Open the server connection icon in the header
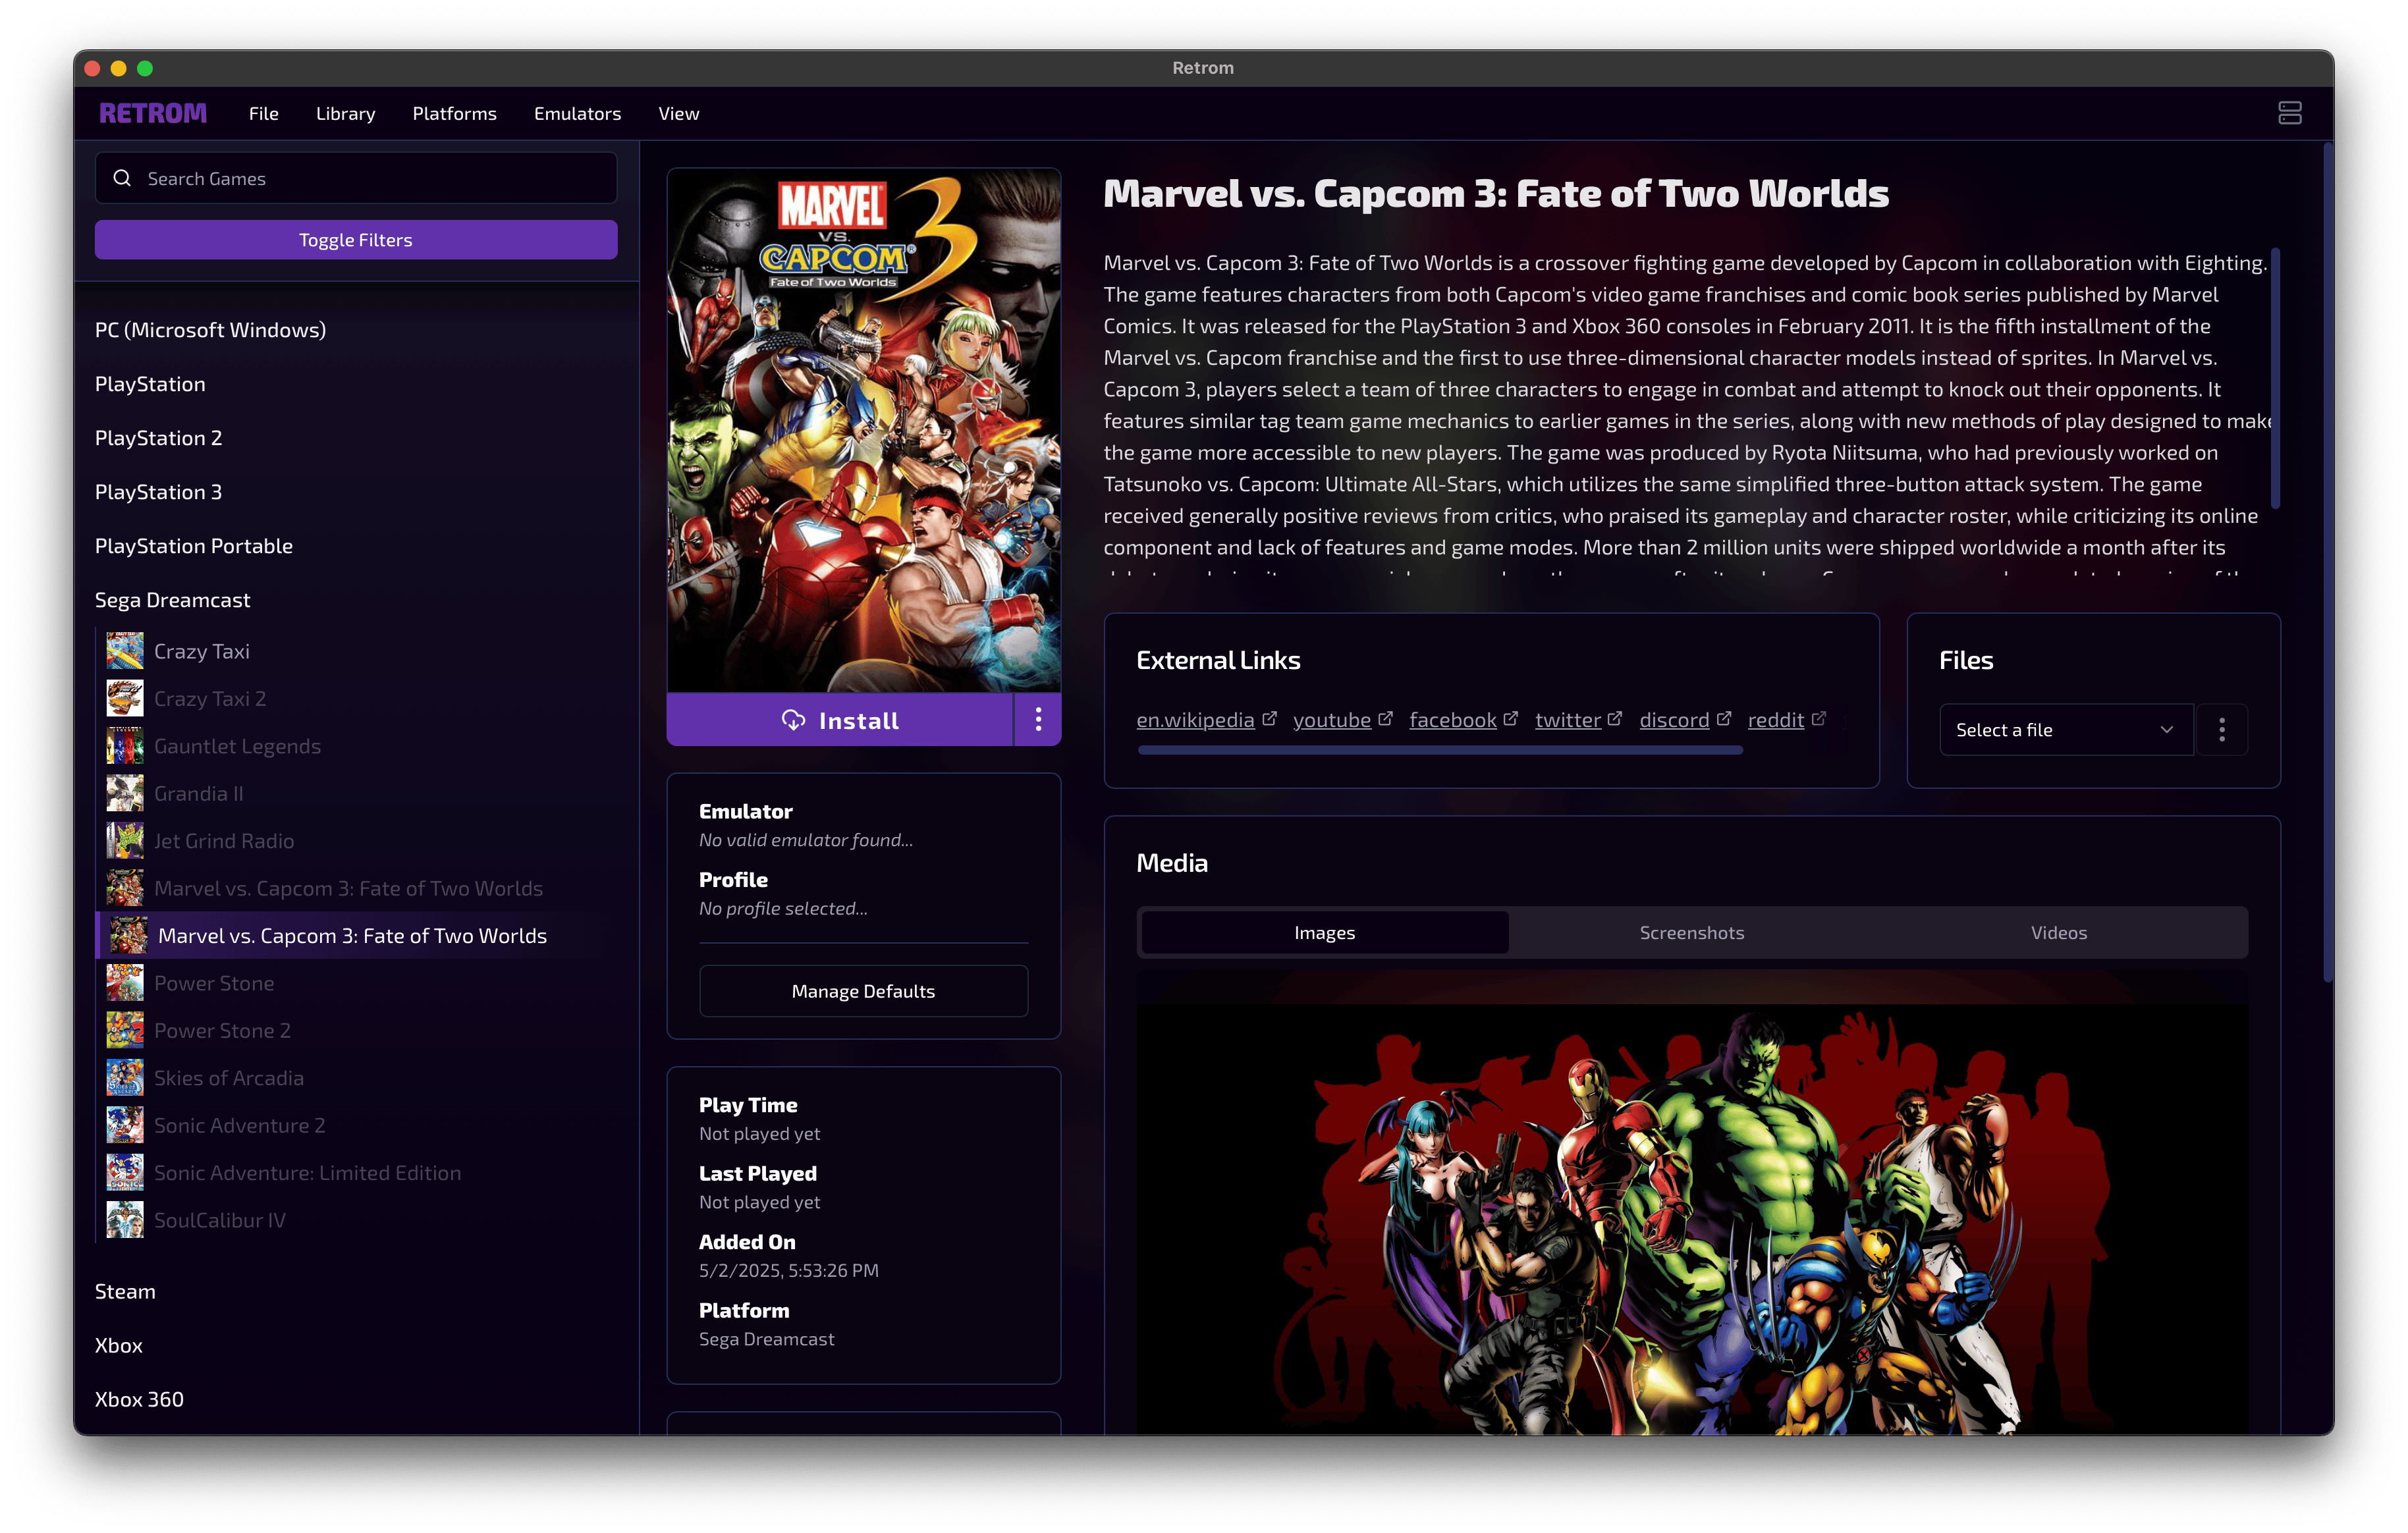The height and width of the screenshot is (1533, 2408). coord(2289,113)
